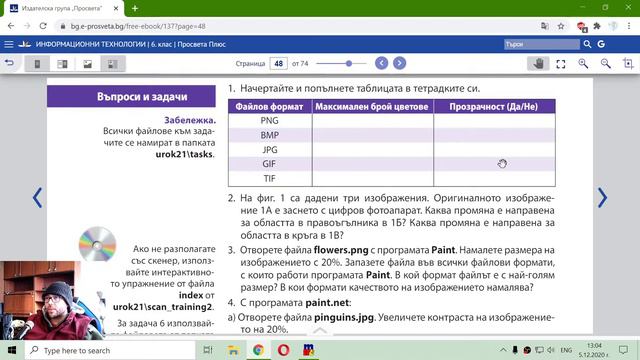The image size is (640, 360).
Task: Open the Chrome three-dot menu
Action: [629, 26]
